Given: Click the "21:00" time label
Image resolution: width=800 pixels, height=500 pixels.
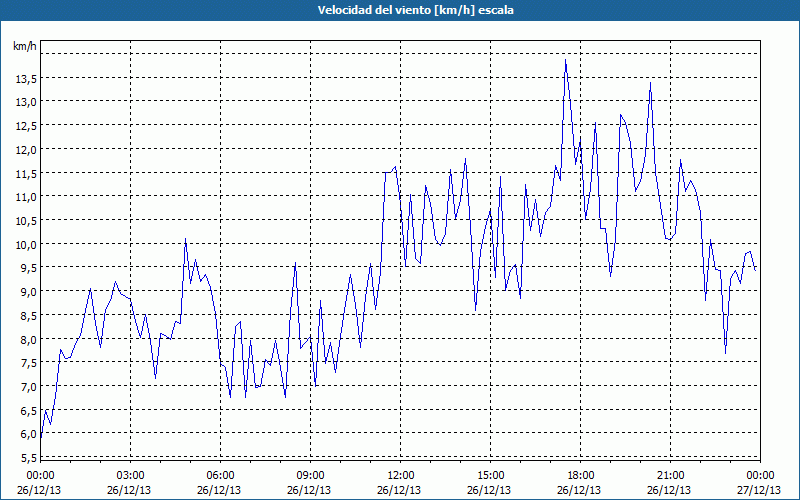Looking at the screenshot, I should [x=670, y=476].
